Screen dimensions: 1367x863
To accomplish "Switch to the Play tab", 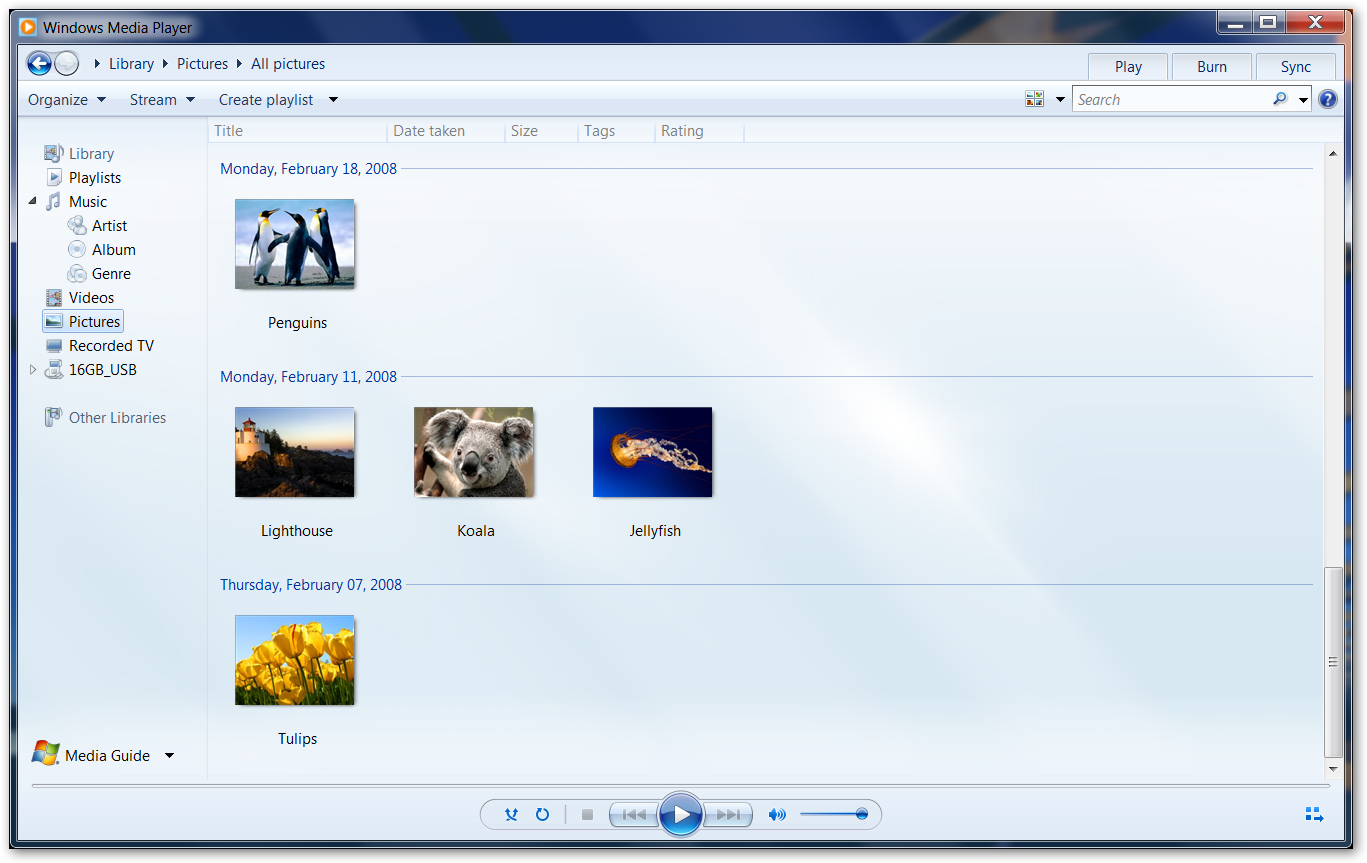I will click(1128, 67).
